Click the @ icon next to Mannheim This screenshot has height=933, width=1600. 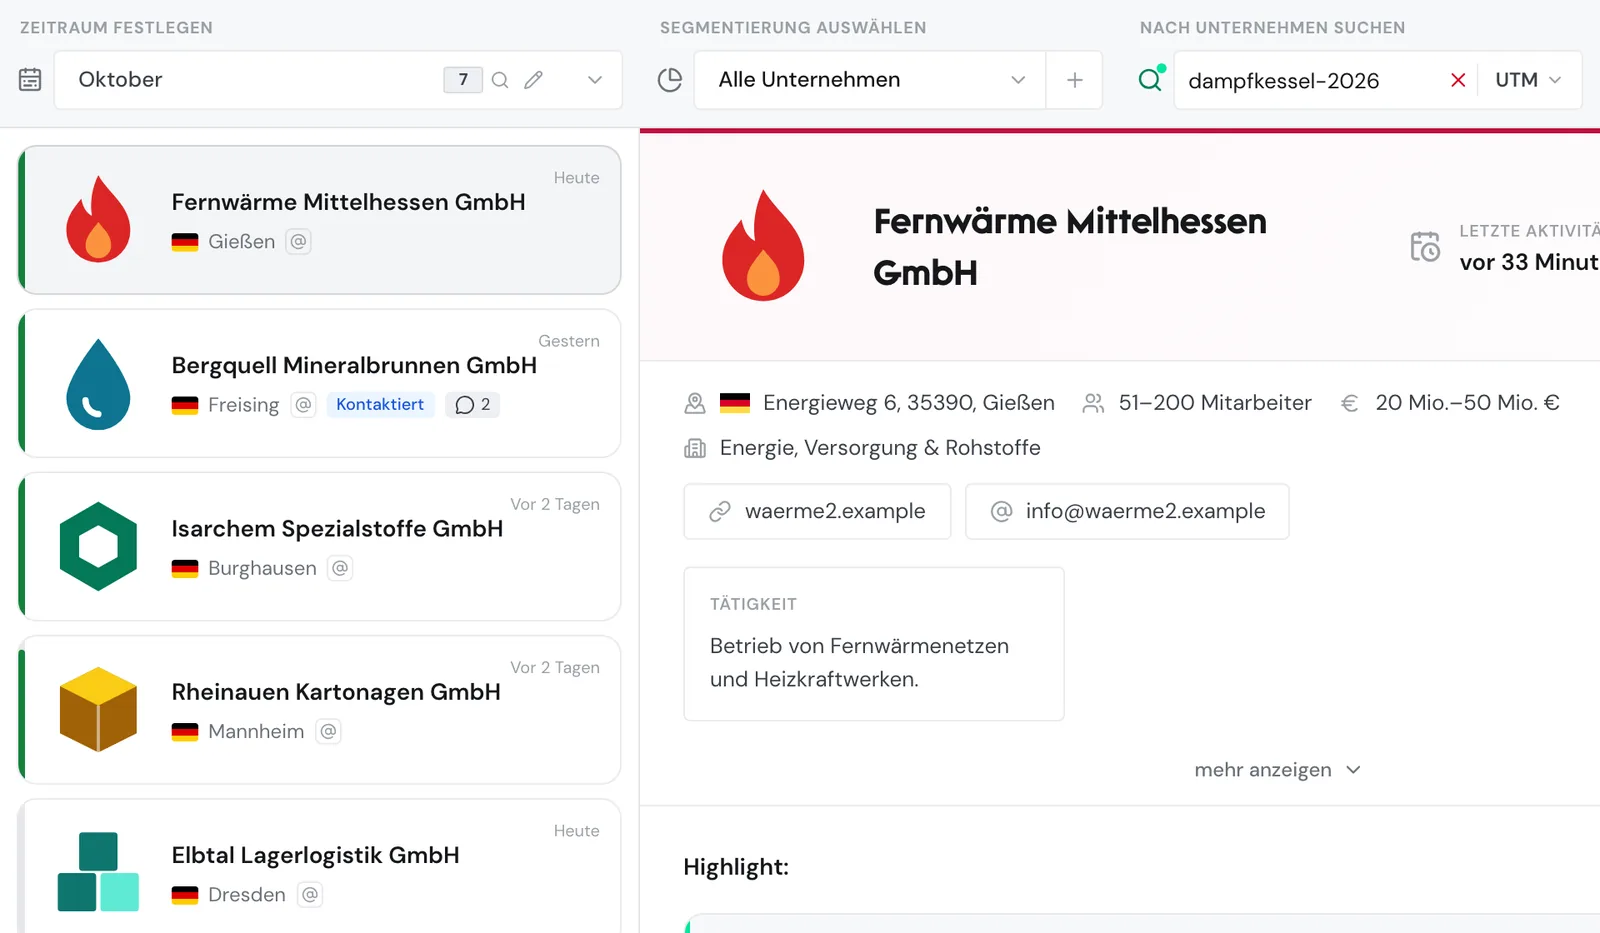tap(328, 731)
